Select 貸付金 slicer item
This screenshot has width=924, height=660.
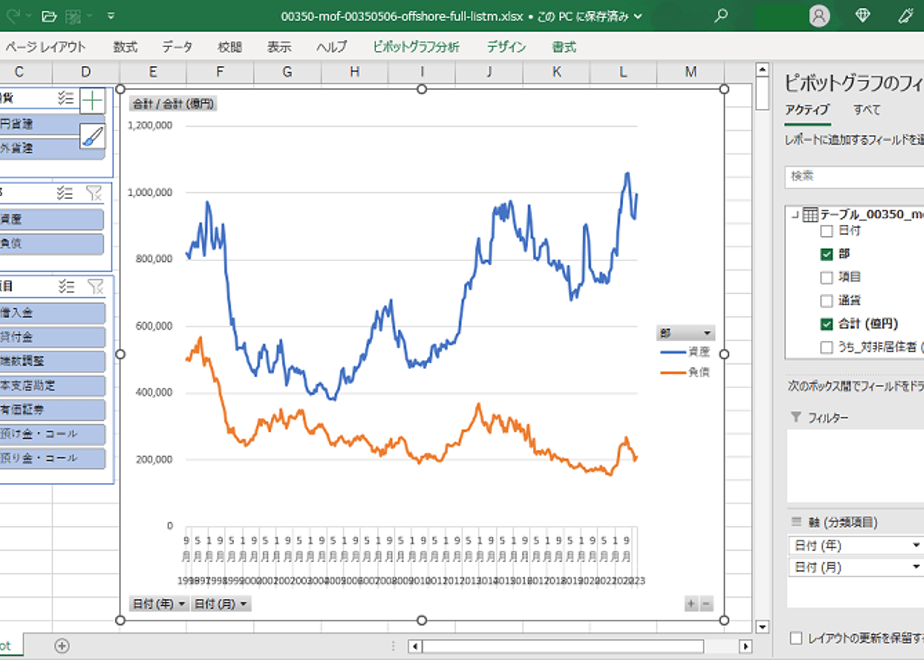(52, 337)
